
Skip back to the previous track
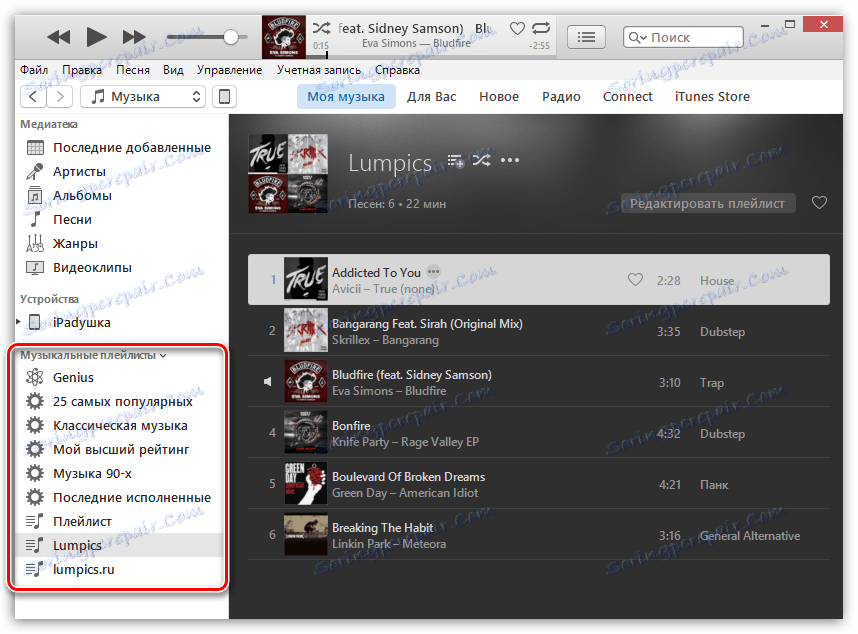pyautogui.click(x=59, y=37)
